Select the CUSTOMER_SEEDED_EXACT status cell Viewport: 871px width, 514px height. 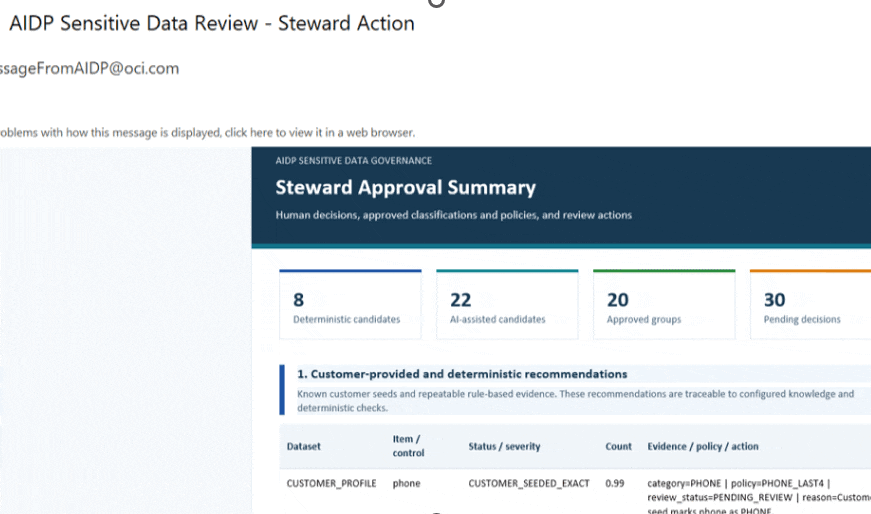[529, 483]
